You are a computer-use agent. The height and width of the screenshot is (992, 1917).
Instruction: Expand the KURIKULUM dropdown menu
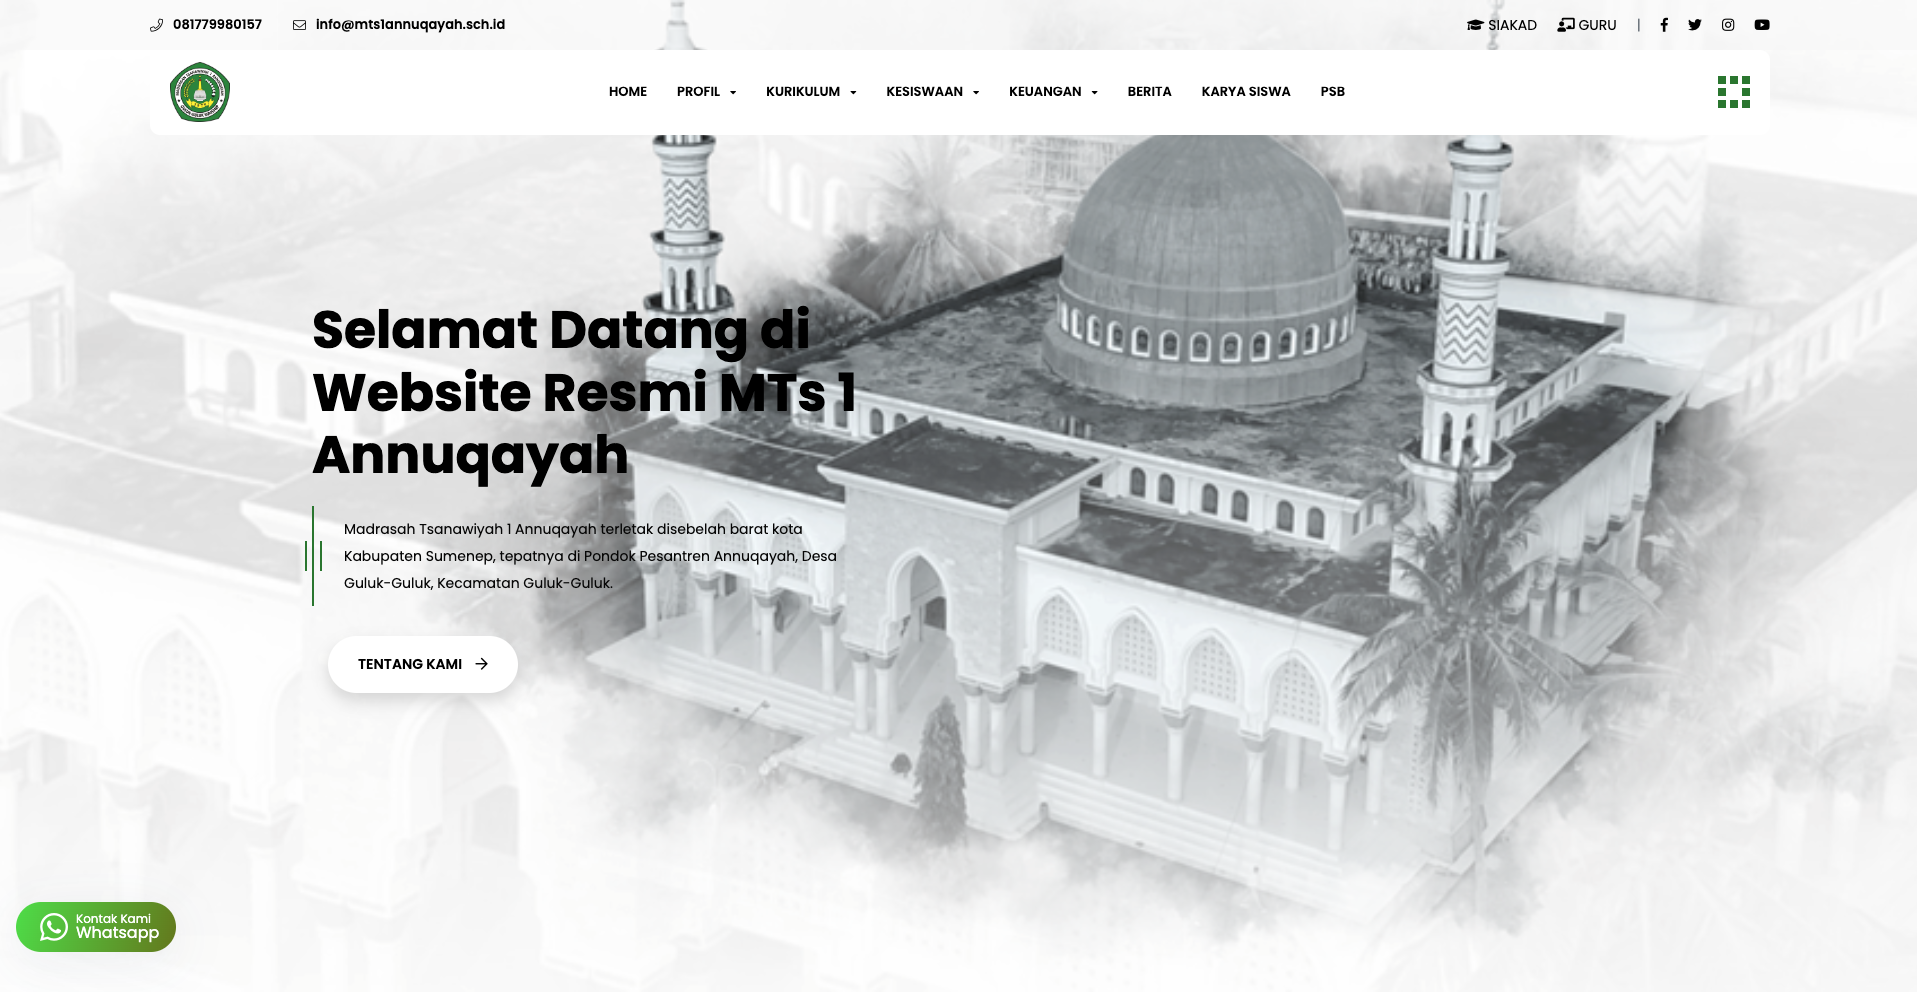pos(811,92)
